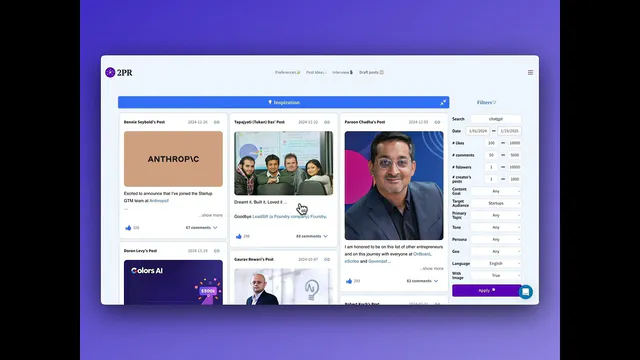Click the purple Apply filters button
The image size is (640, 360).
[487, 291]
